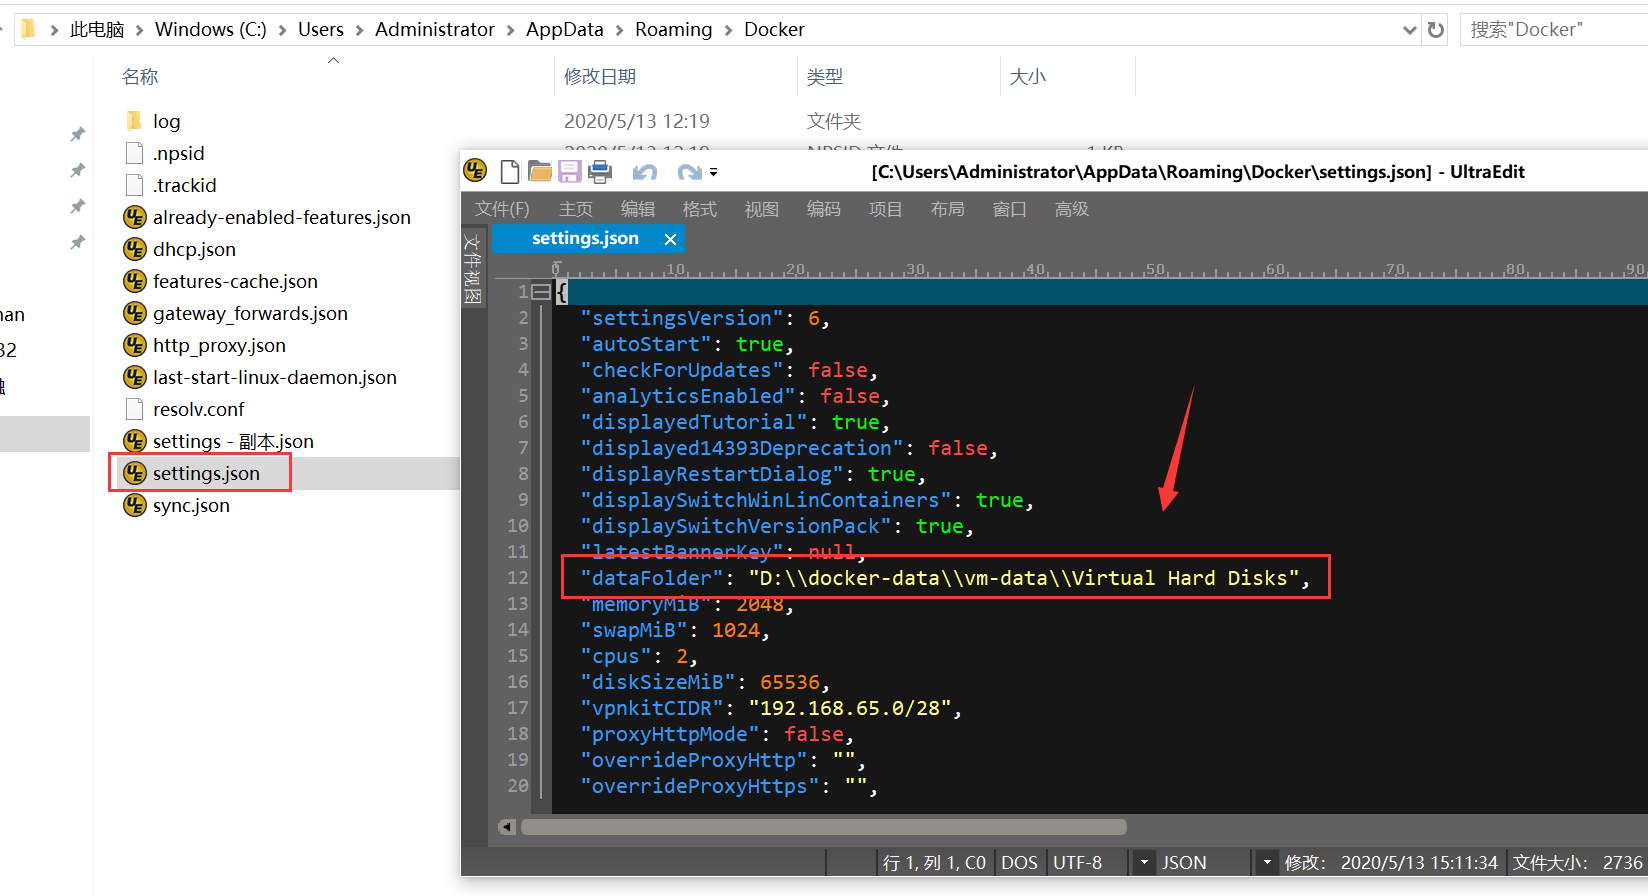Redo the last edit in UltraEdit
Screen dimensions: 1648x896
click(x=689, y=172)
